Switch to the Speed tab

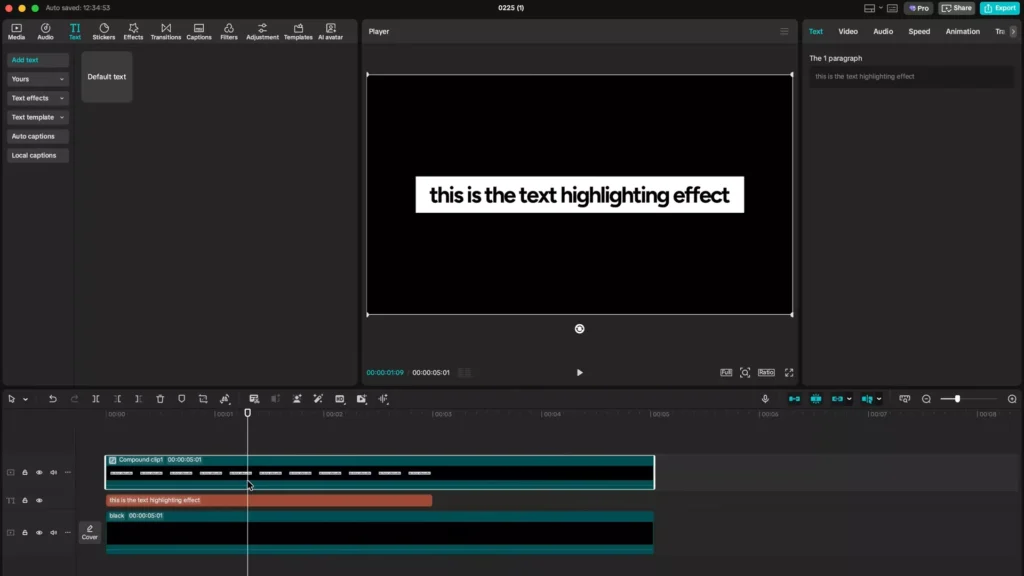click(x=918, y=31)
